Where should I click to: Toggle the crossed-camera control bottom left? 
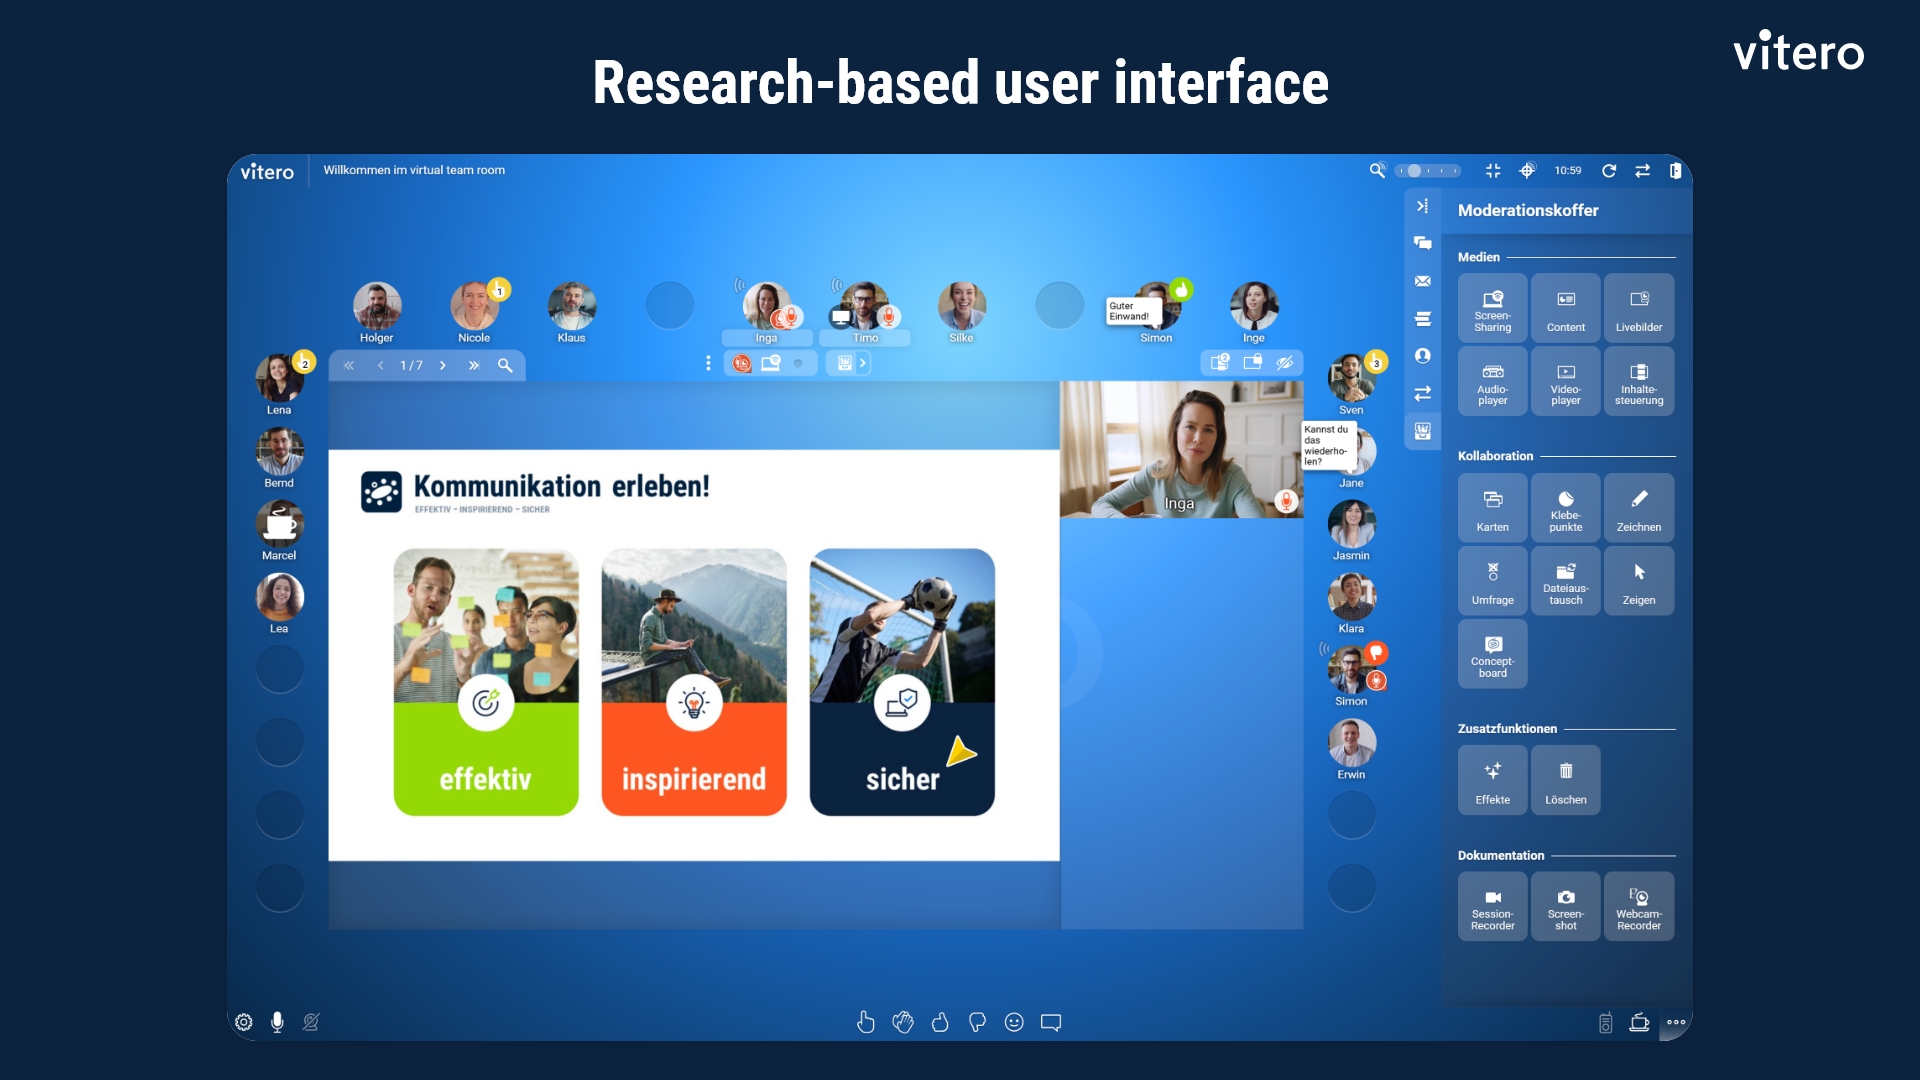tap(310, 1022)
